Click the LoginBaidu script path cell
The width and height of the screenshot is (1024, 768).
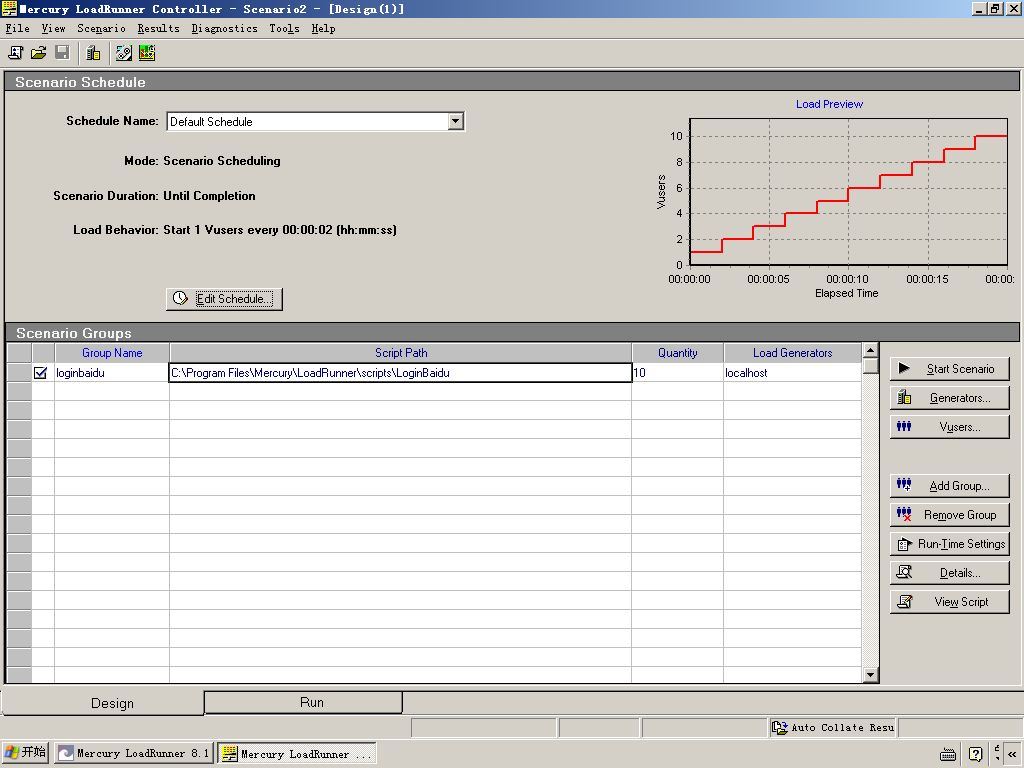pos(400,373)
